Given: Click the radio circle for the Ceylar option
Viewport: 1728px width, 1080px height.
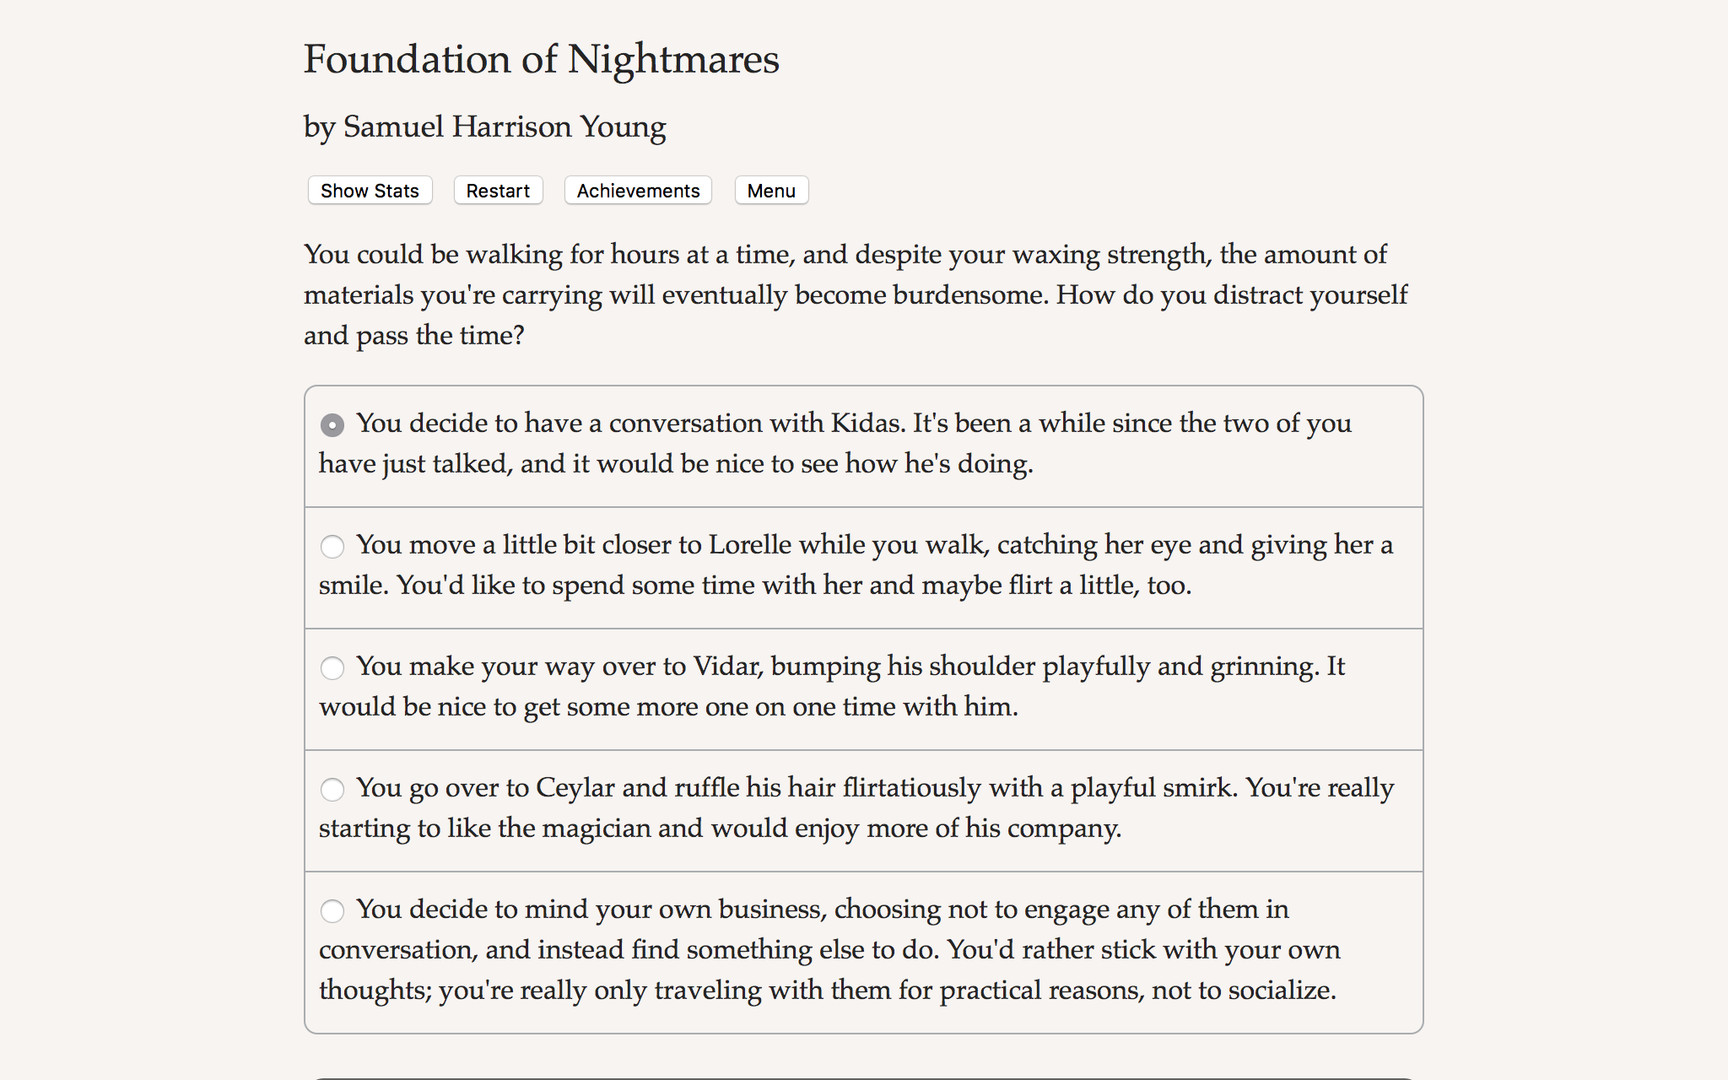Looking at the screenshot, I should [x=332, y=790].
